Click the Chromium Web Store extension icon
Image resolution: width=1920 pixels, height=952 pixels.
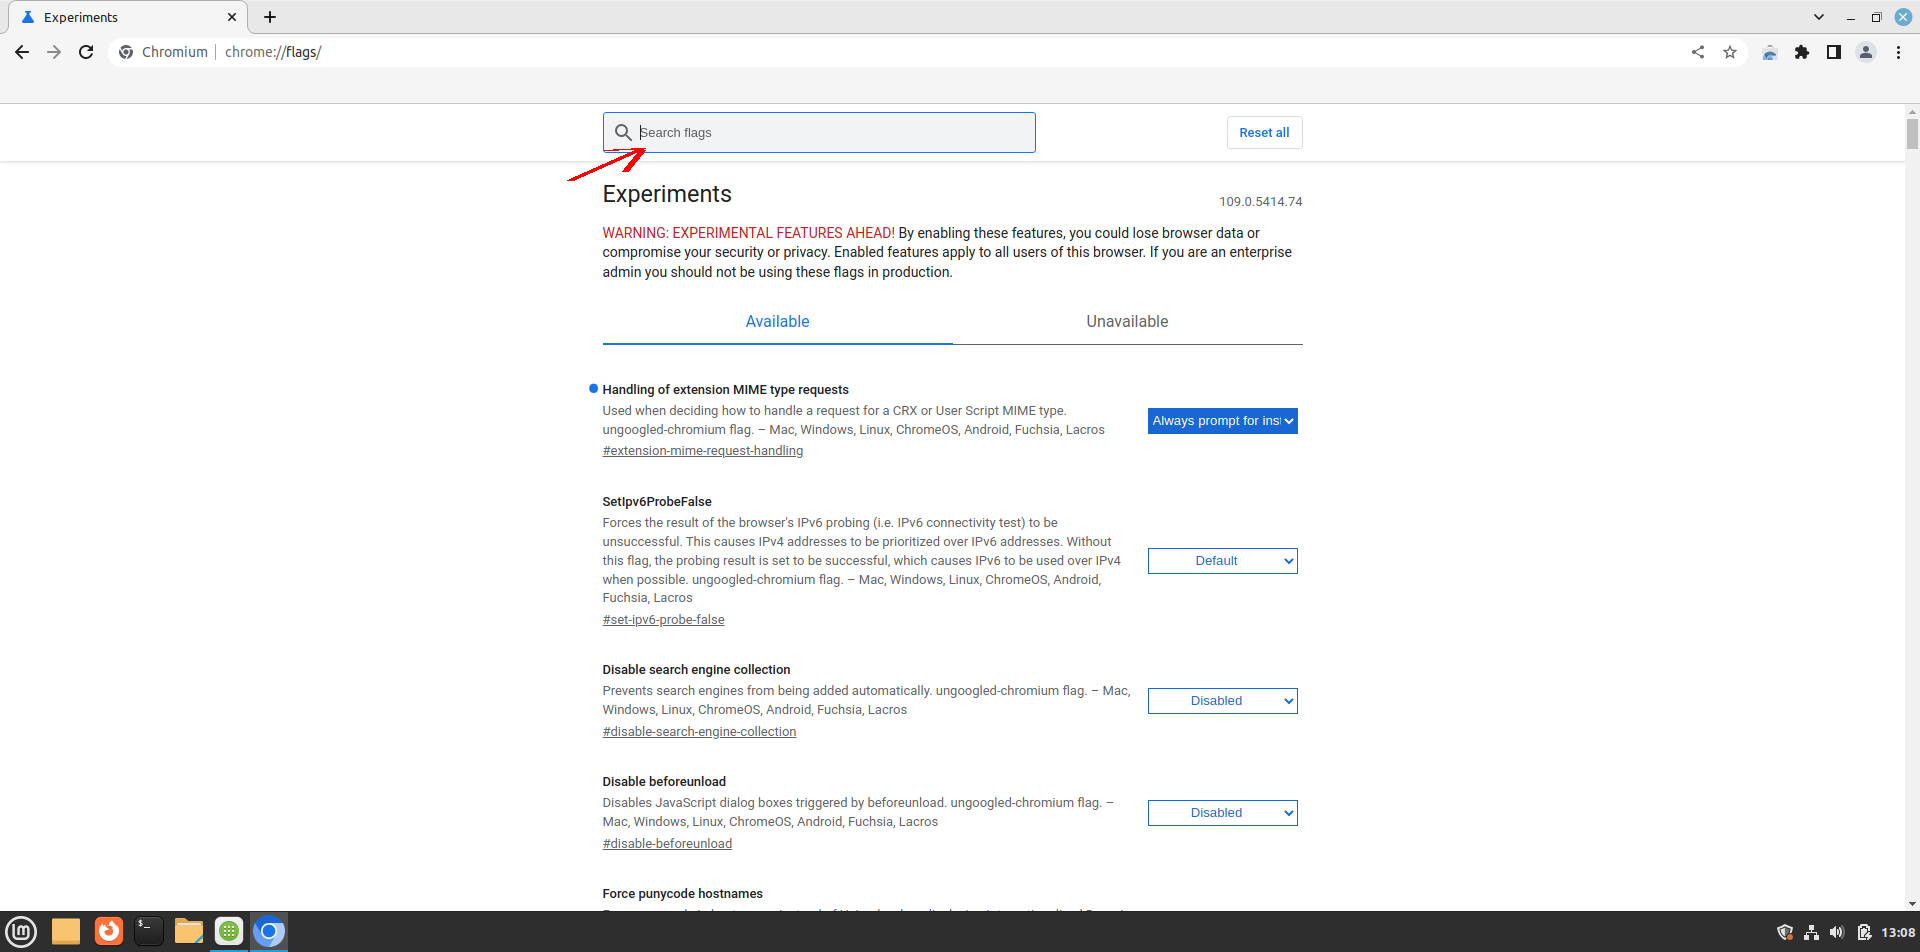(x=1770, y=52)
